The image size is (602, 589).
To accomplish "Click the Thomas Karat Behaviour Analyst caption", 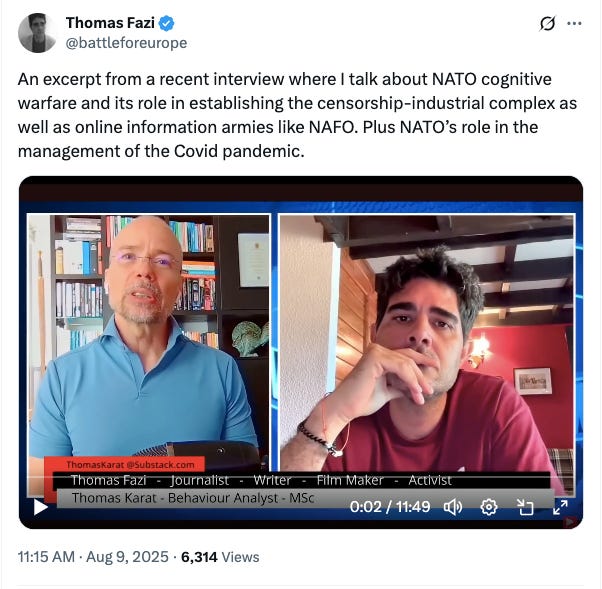I will click(193, 498).
